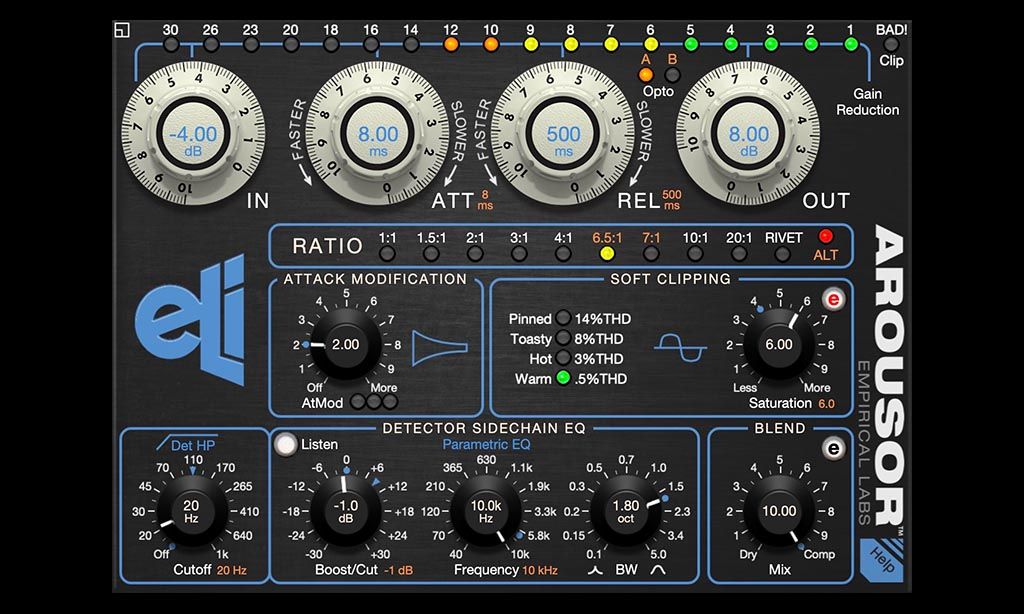Select the 6.5:1 ratio
The height and width of the screenshot is (614, 1024).
point(607,253)
